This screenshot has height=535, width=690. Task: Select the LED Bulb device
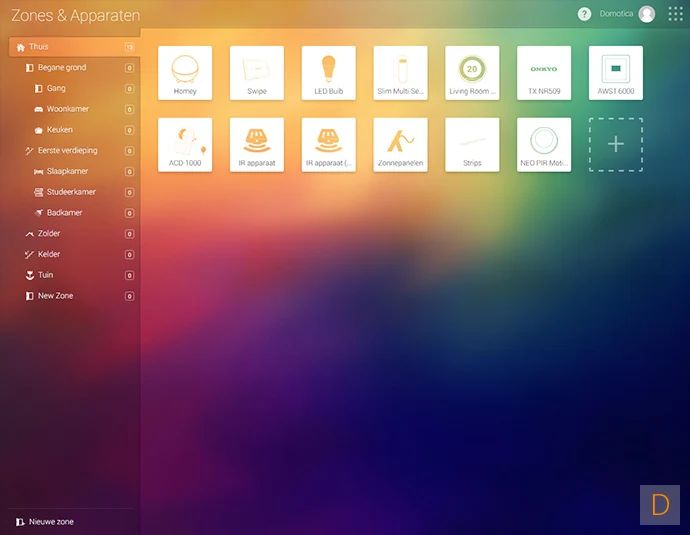[328, 73]
